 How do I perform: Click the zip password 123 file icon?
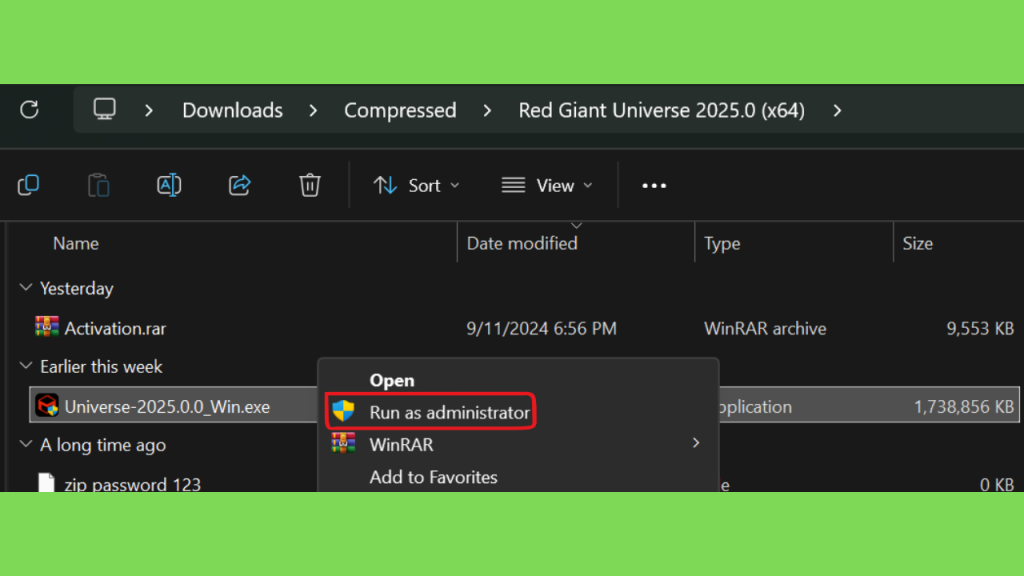coord(46,483)
